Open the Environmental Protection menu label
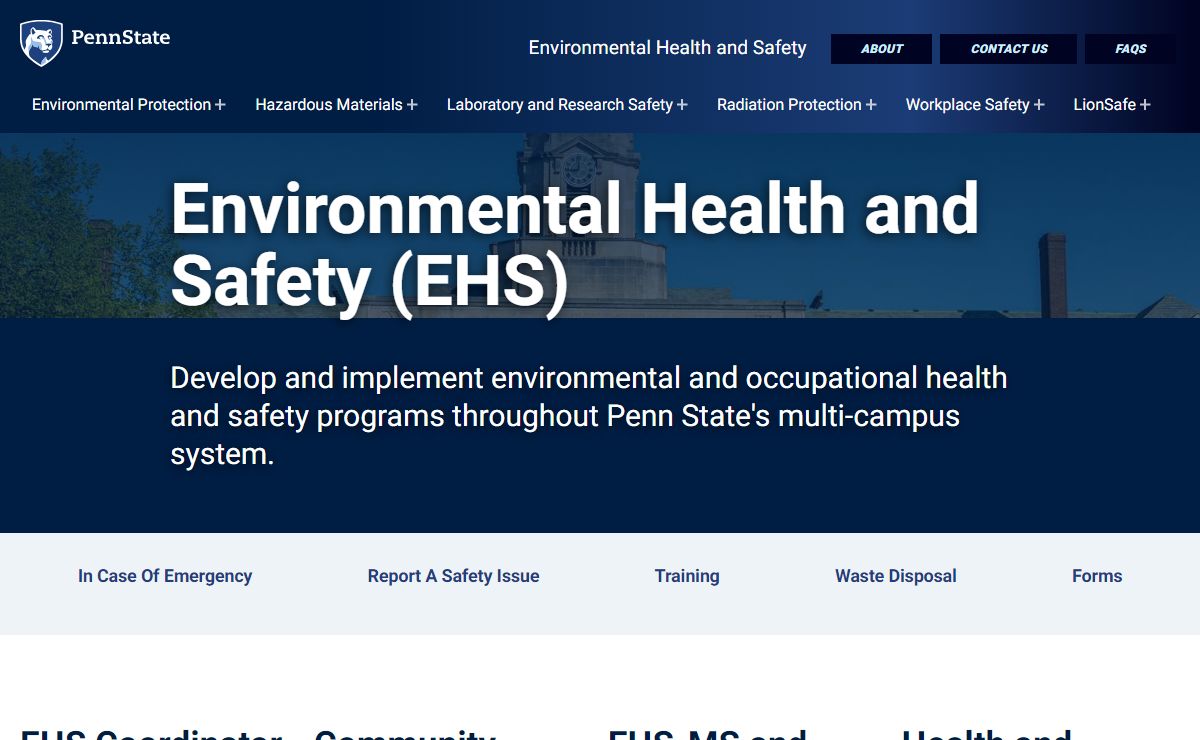 click(x=121, y=105)
